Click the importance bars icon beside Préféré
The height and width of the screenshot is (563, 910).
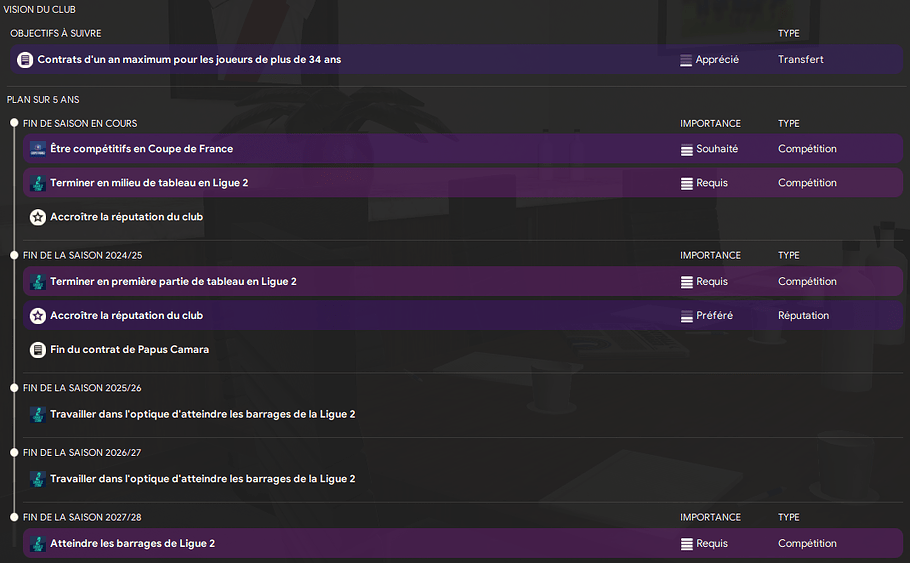click(687, 316)
